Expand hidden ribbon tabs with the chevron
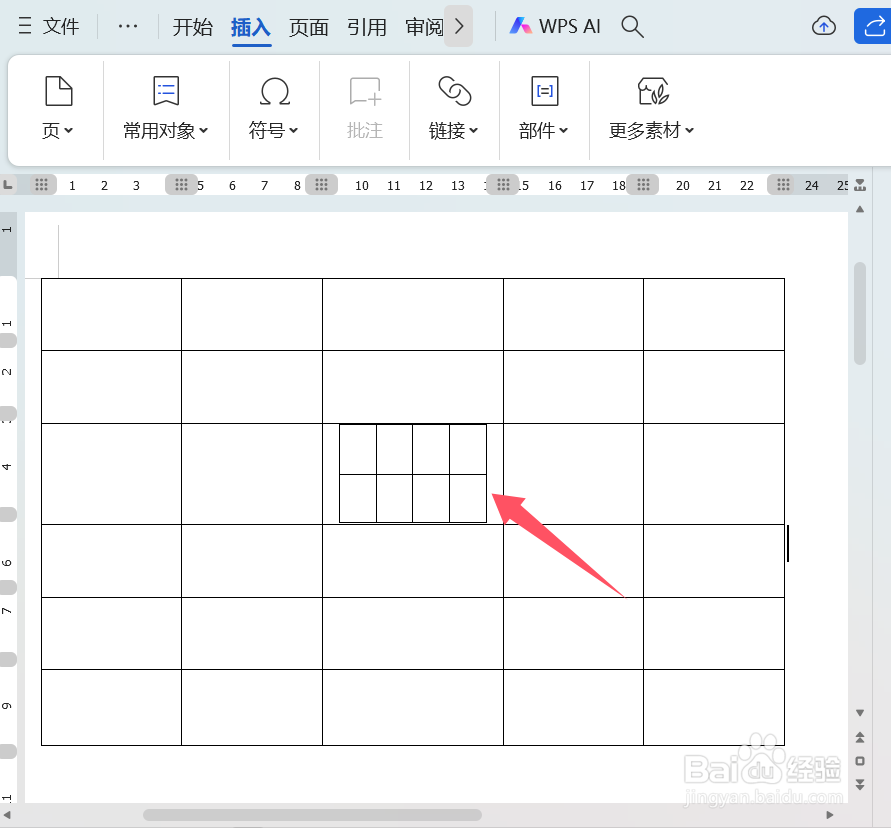 coord(459,26)
